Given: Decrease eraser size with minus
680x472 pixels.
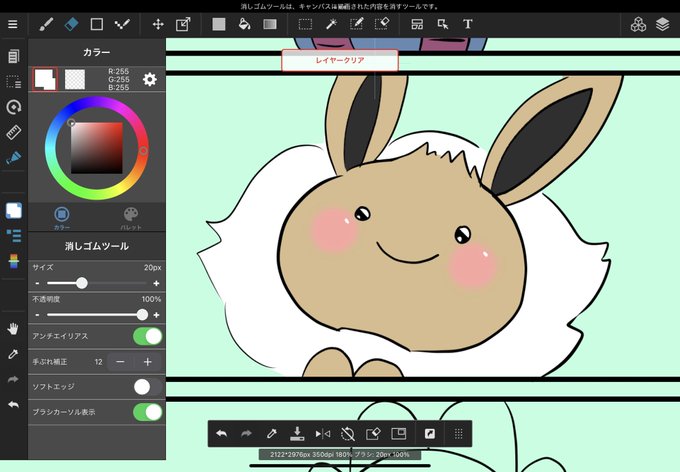Looking at the screenshot, I should (37, 283).
